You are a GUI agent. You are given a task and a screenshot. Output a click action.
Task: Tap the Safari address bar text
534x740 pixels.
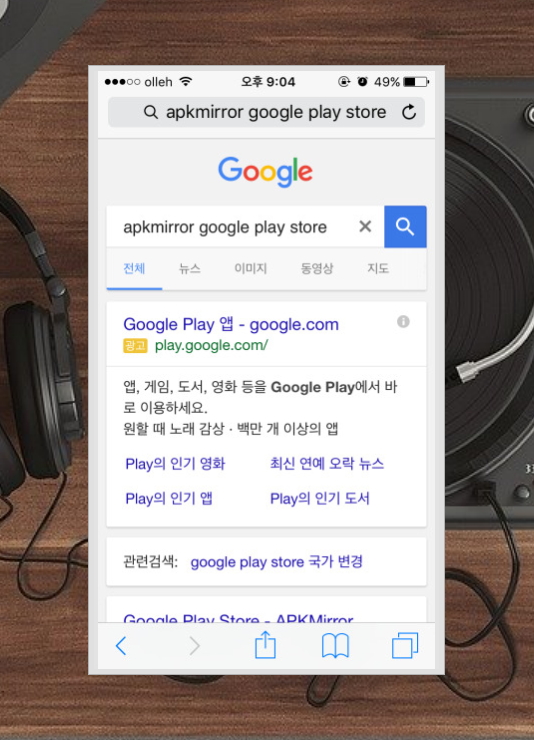276,112
